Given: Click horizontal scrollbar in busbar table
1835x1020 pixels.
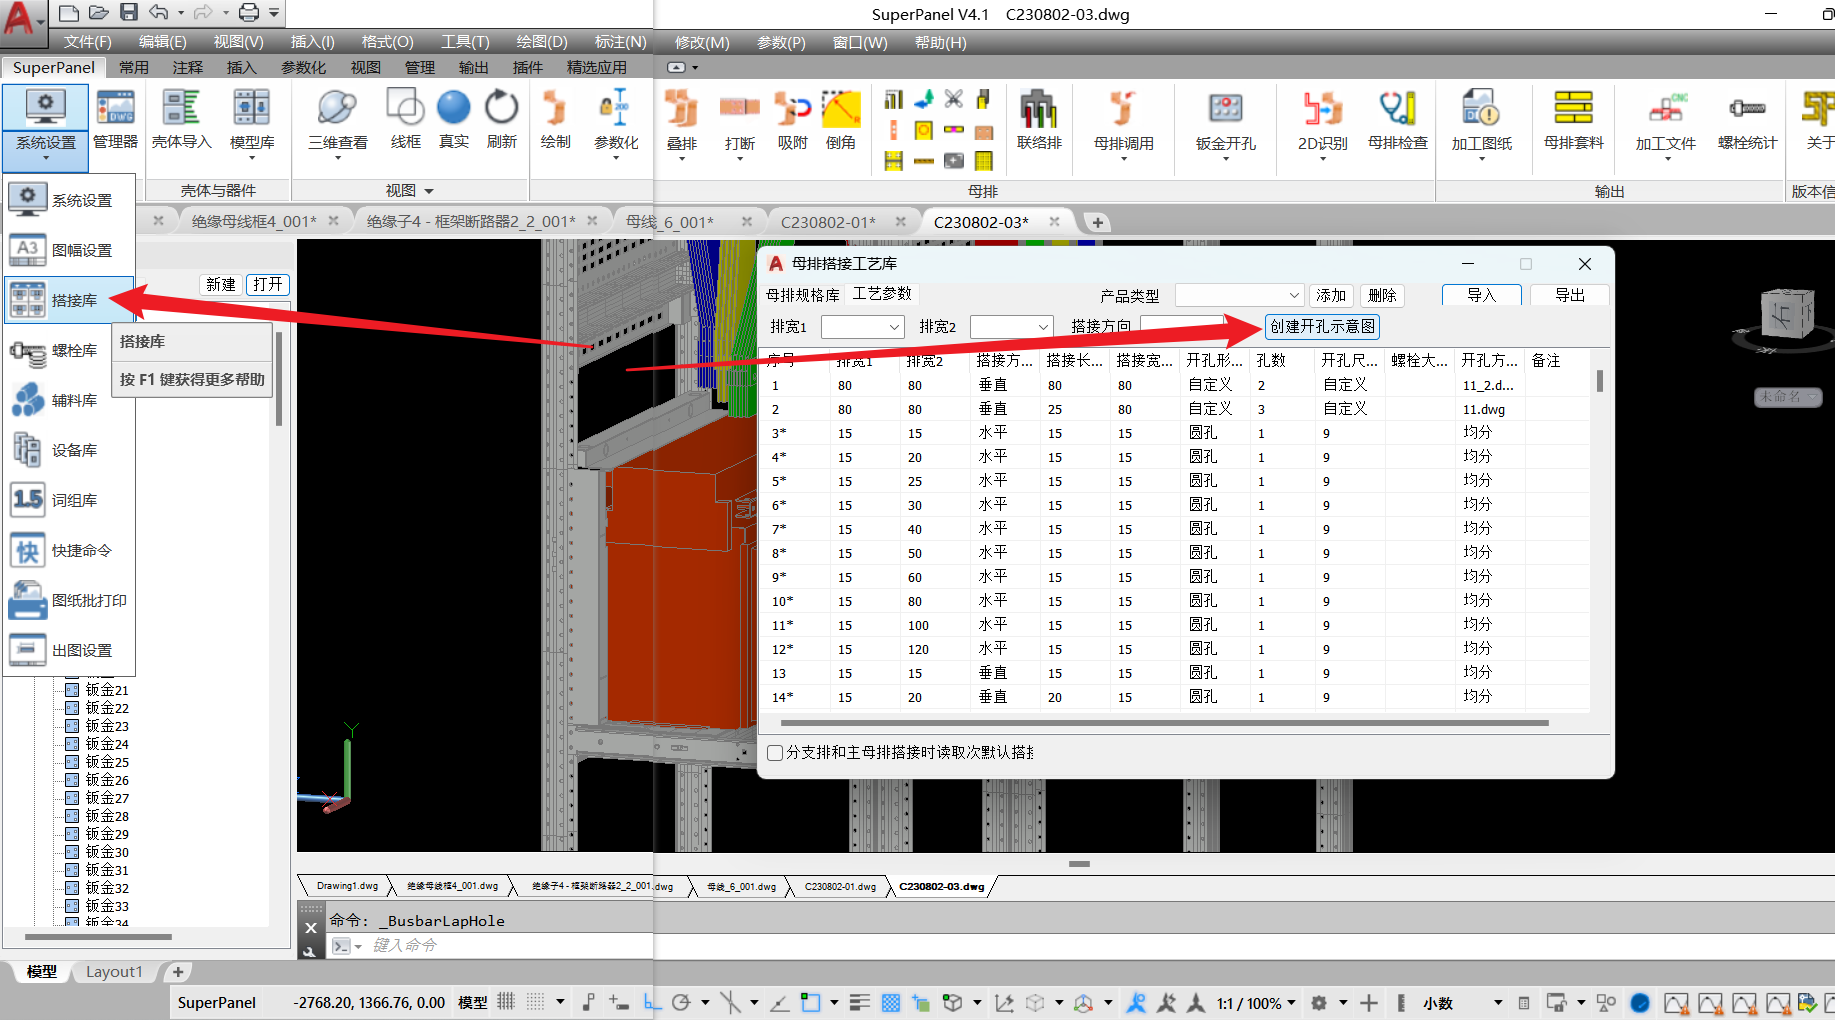Looking at the screenshot, I should point(1164,722).
